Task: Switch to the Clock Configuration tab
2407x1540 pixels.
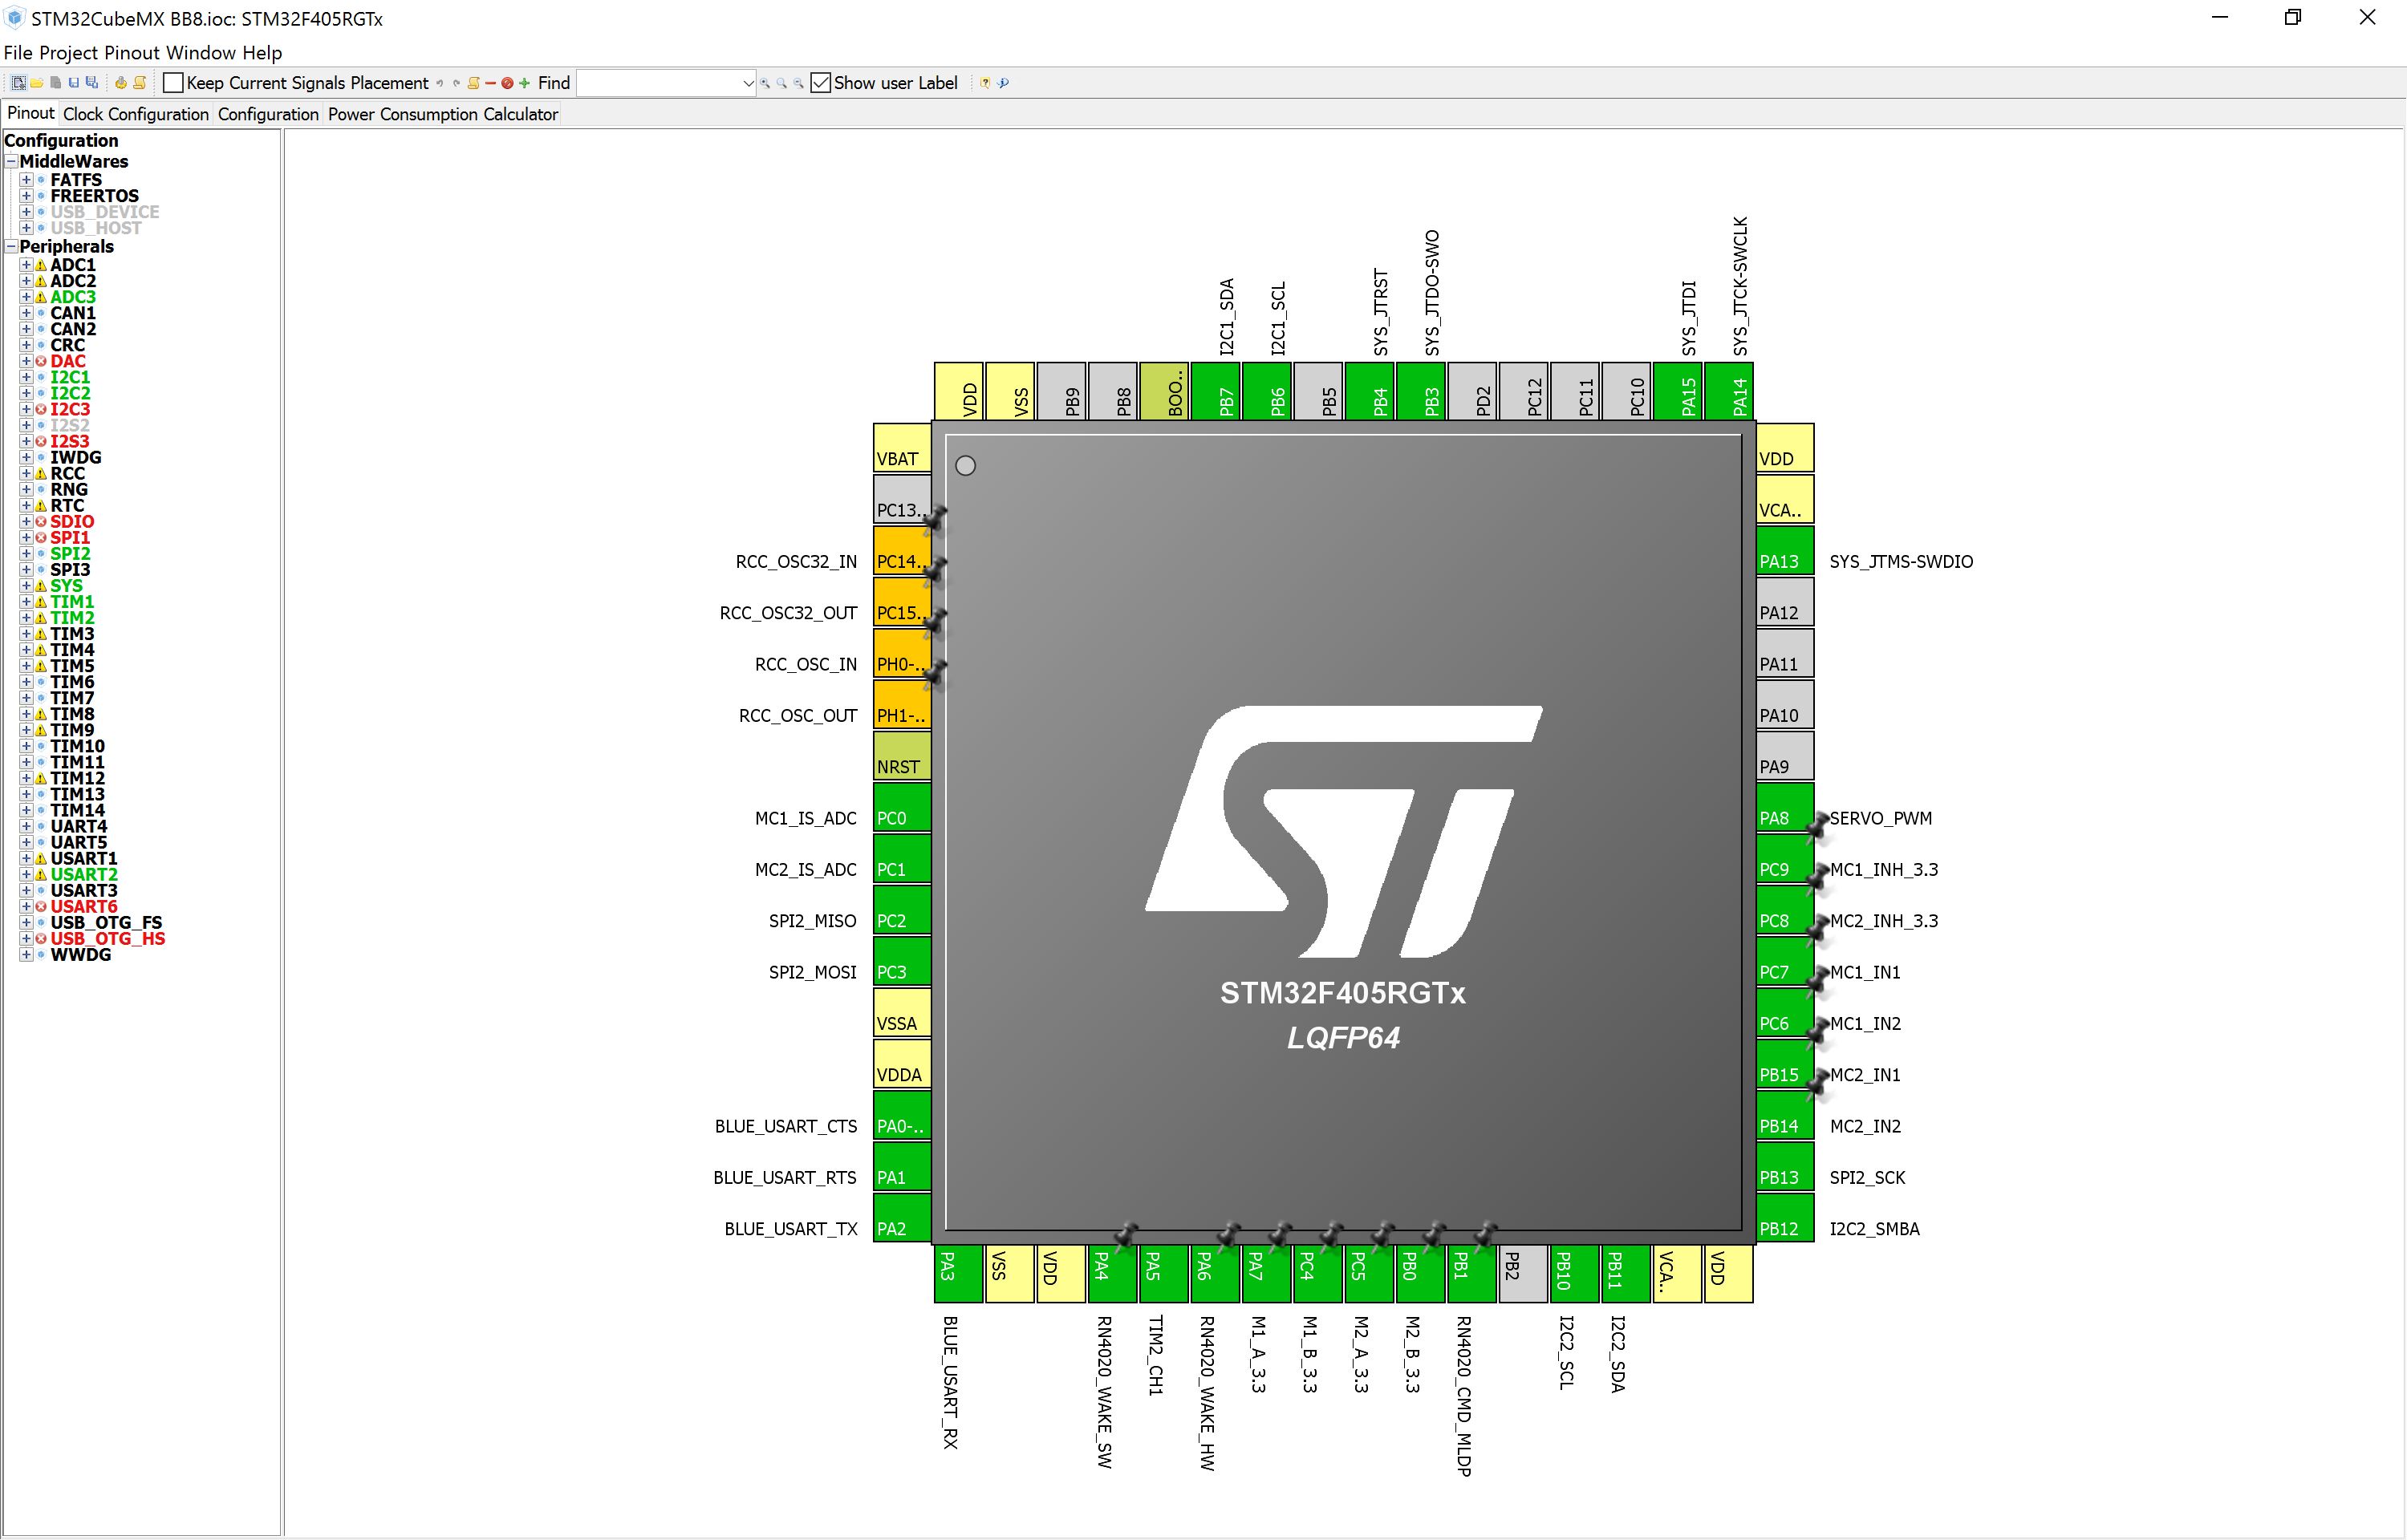Action: [136, 114]
